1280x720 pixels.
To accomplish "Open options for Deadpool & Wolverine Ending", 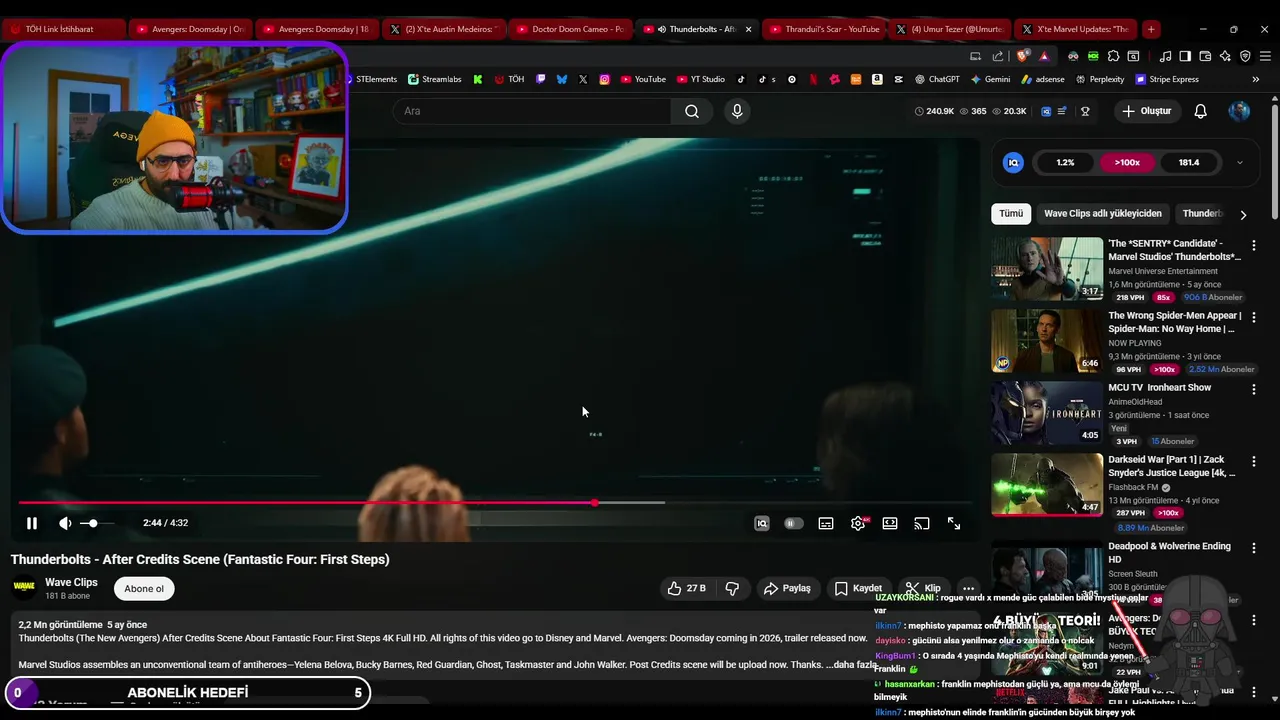I will point(1253,548).
